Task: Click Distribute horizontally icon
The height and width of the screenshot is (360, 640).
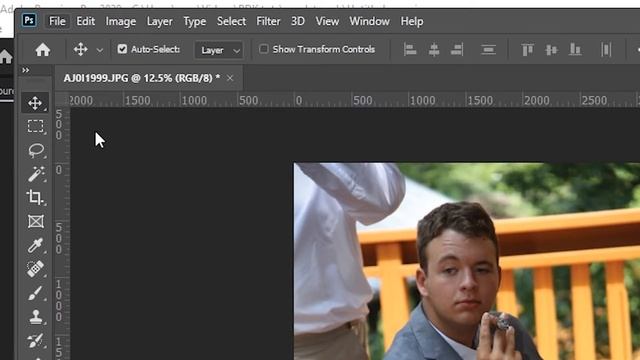Action: coord(606,49)
